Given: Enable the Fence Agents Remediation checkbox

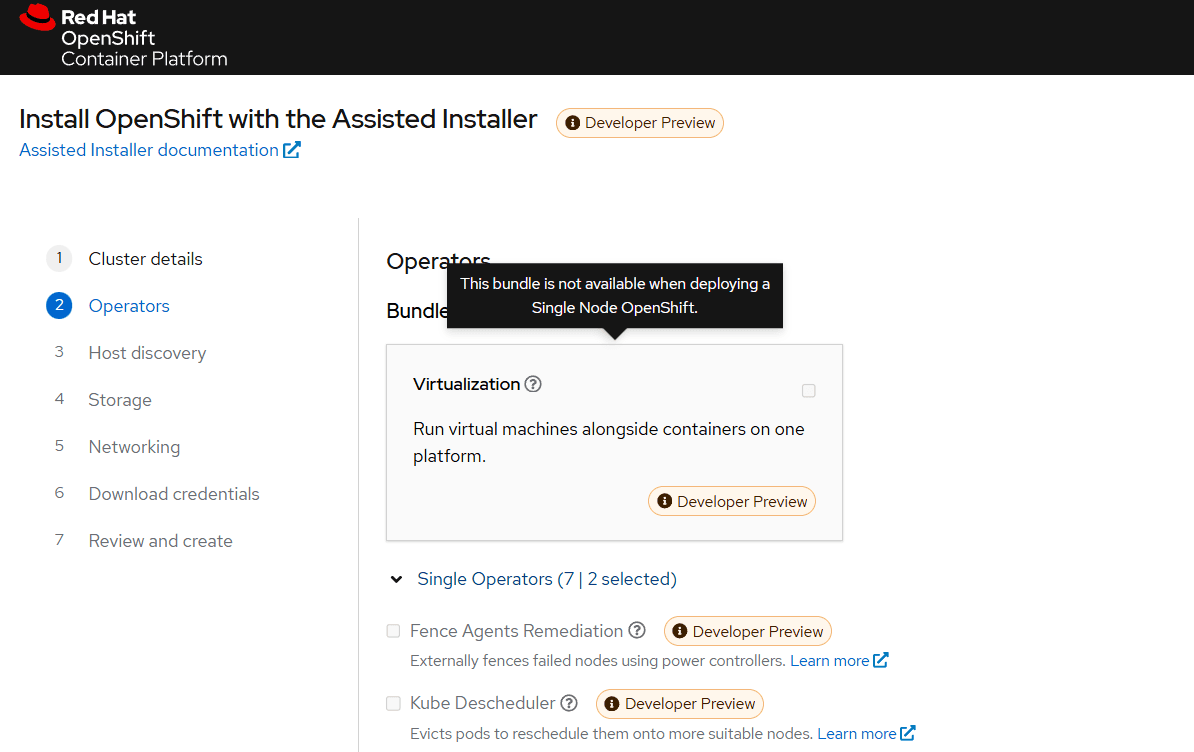Looking at the screenshot, I should tap(394, 631).
